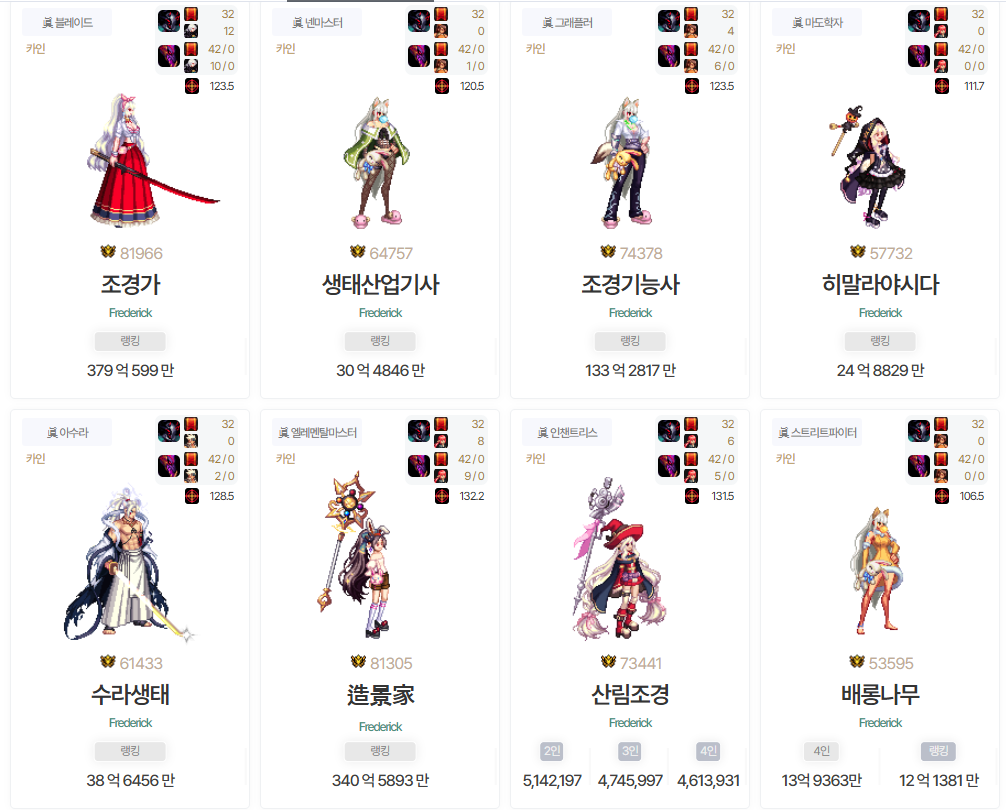Click the red crosshair icon next to 128.5
The width and height of the screenshot is (1006, 810).
(192, 496)
